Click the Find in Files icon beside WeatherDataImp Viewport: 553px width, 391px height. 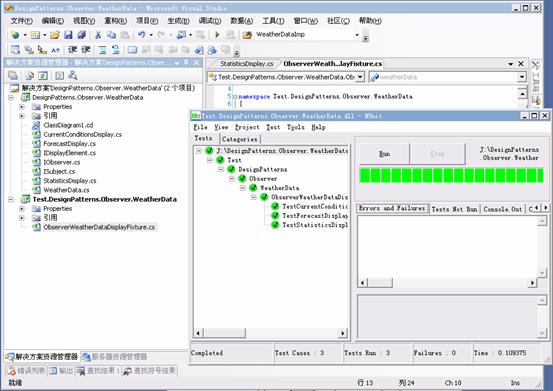pos(247,35)
